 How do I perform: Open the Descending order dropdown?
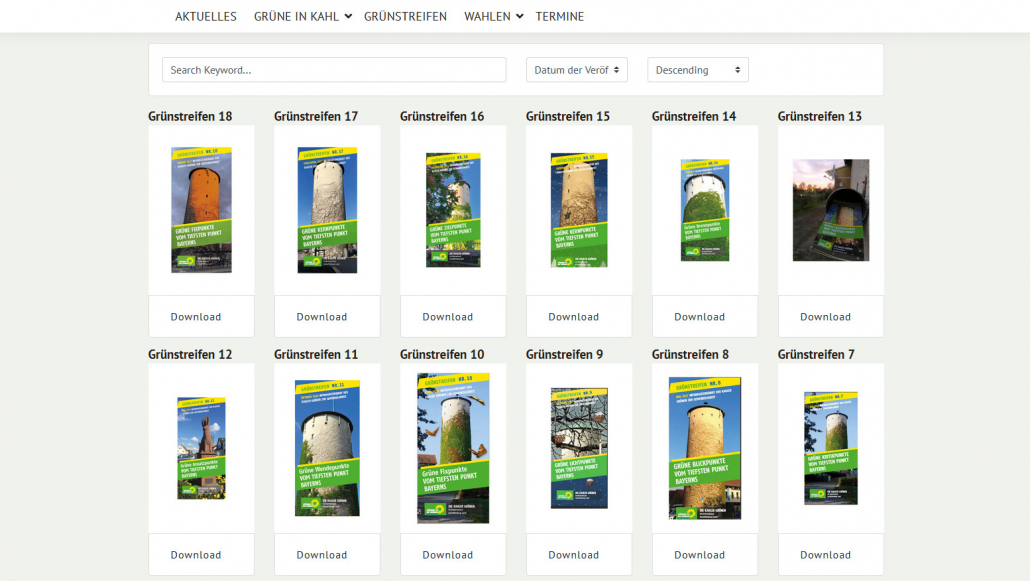(x=698, y=70)
